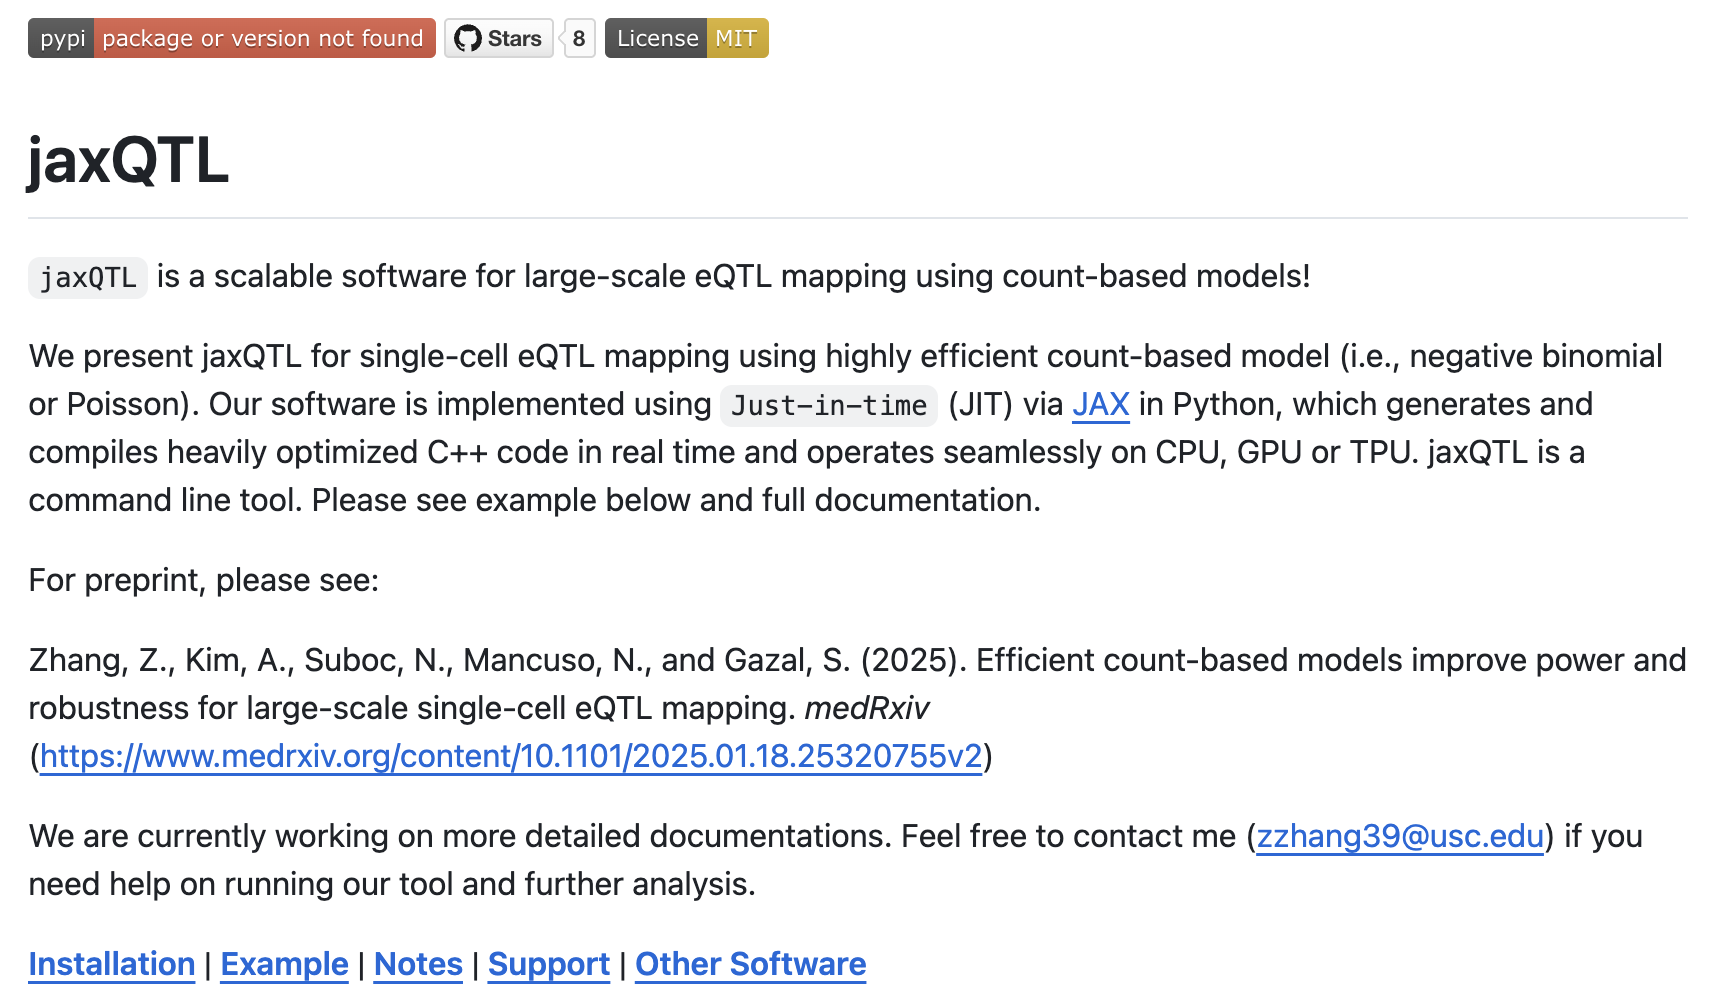This screenshot has height=998, width=1722.
Task: Click the Just-in-time code snippet
Action: coord(829,405)
